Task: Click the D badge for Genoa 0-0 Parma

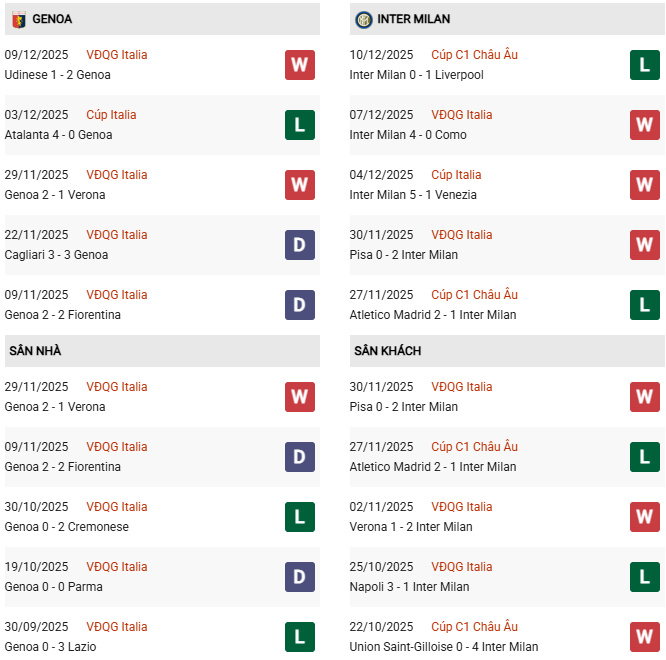Action: pyautogui.click(x=299, y=577)
